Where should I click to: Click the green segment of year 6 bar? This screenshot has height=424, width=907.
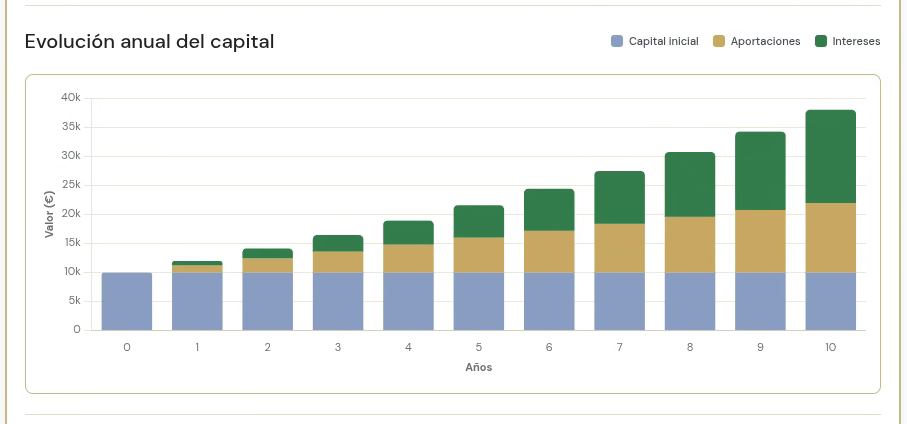(549, 210)
